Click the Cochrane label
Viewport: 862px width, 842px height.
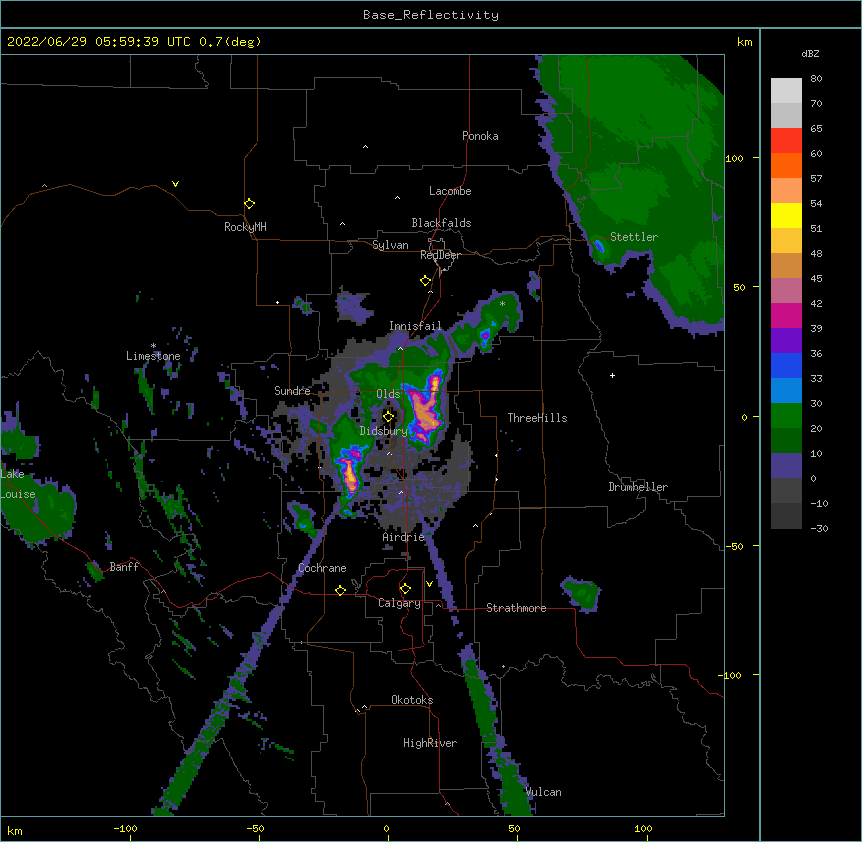(x=322, y=568)
